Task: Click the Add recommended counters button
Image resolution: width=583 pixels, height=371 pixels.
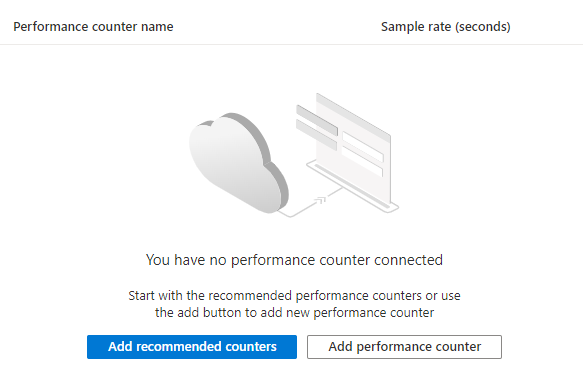Action: coord(192,347)
